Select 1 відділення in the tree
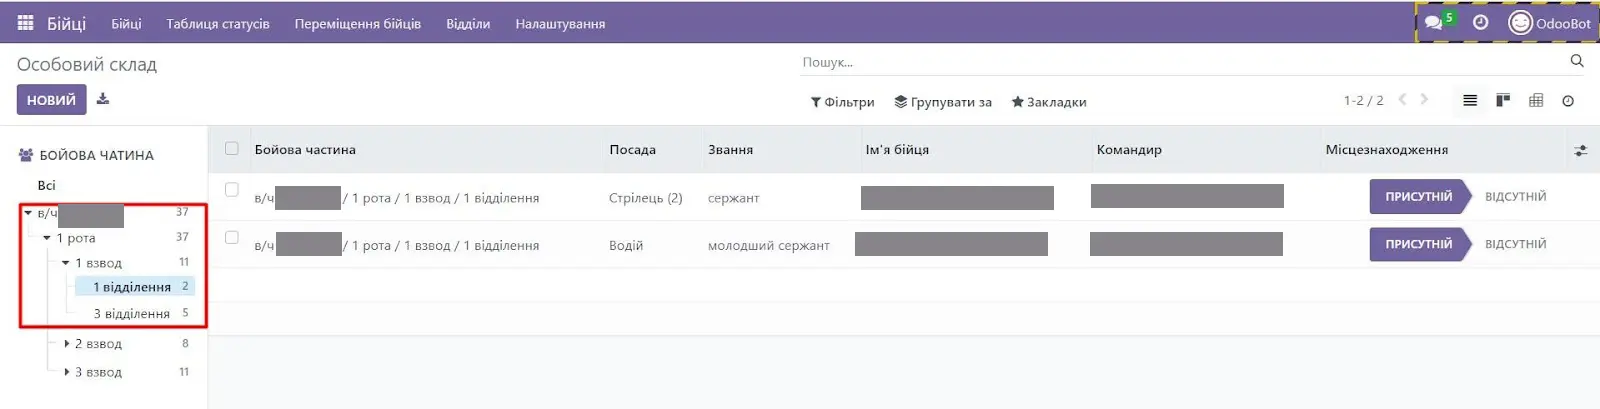1600x409 pixels. point(133,287)
